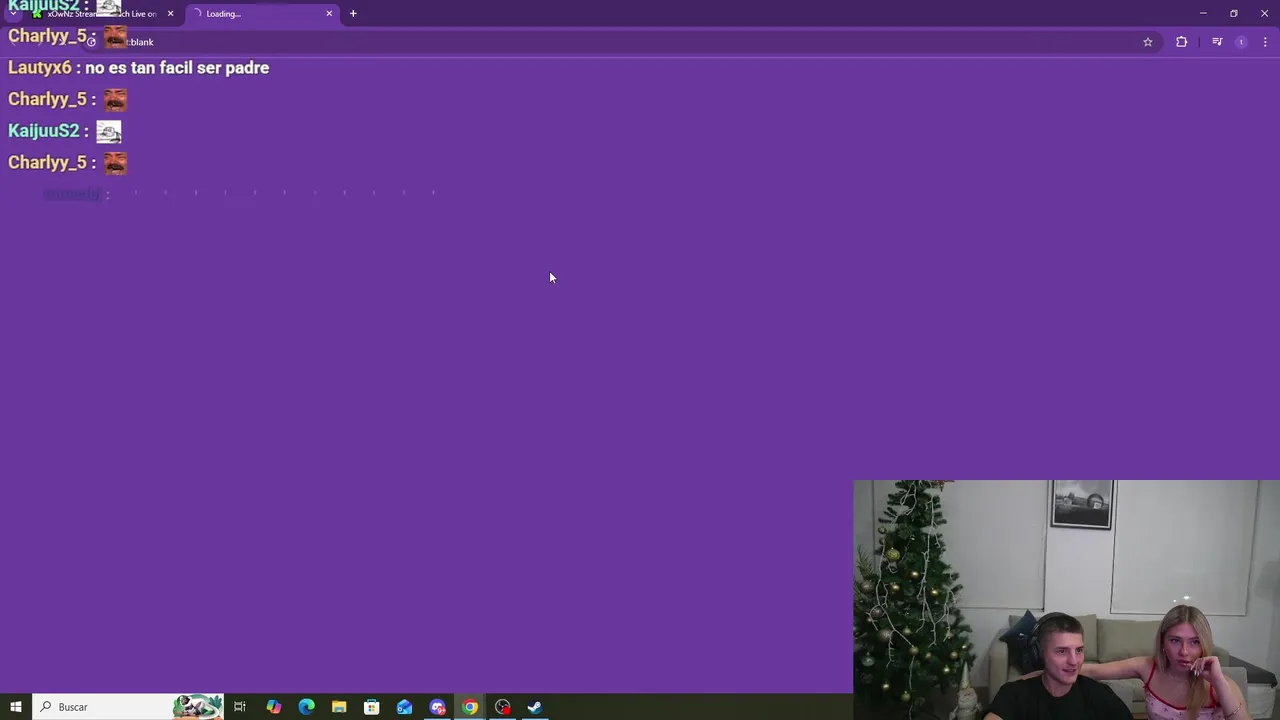Click KaijuuS2's username beside the white emote
This screenshot has height=720, width=1280.
(43, 131)
